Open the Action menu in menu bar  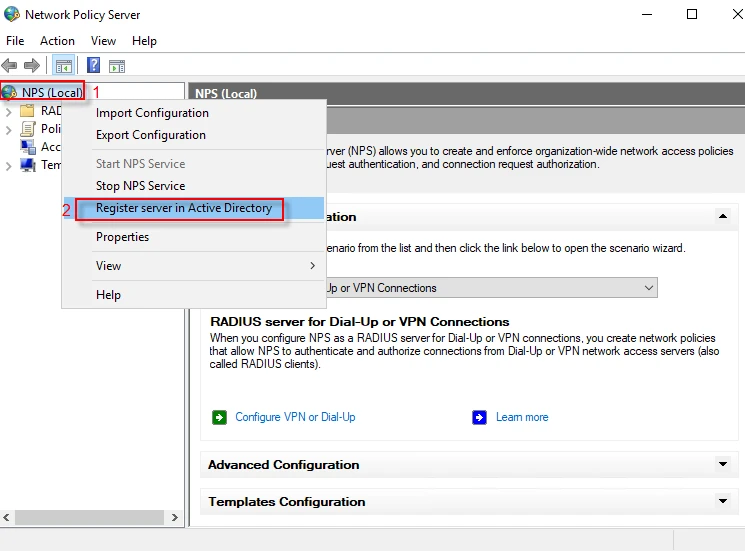pos(57,41)
